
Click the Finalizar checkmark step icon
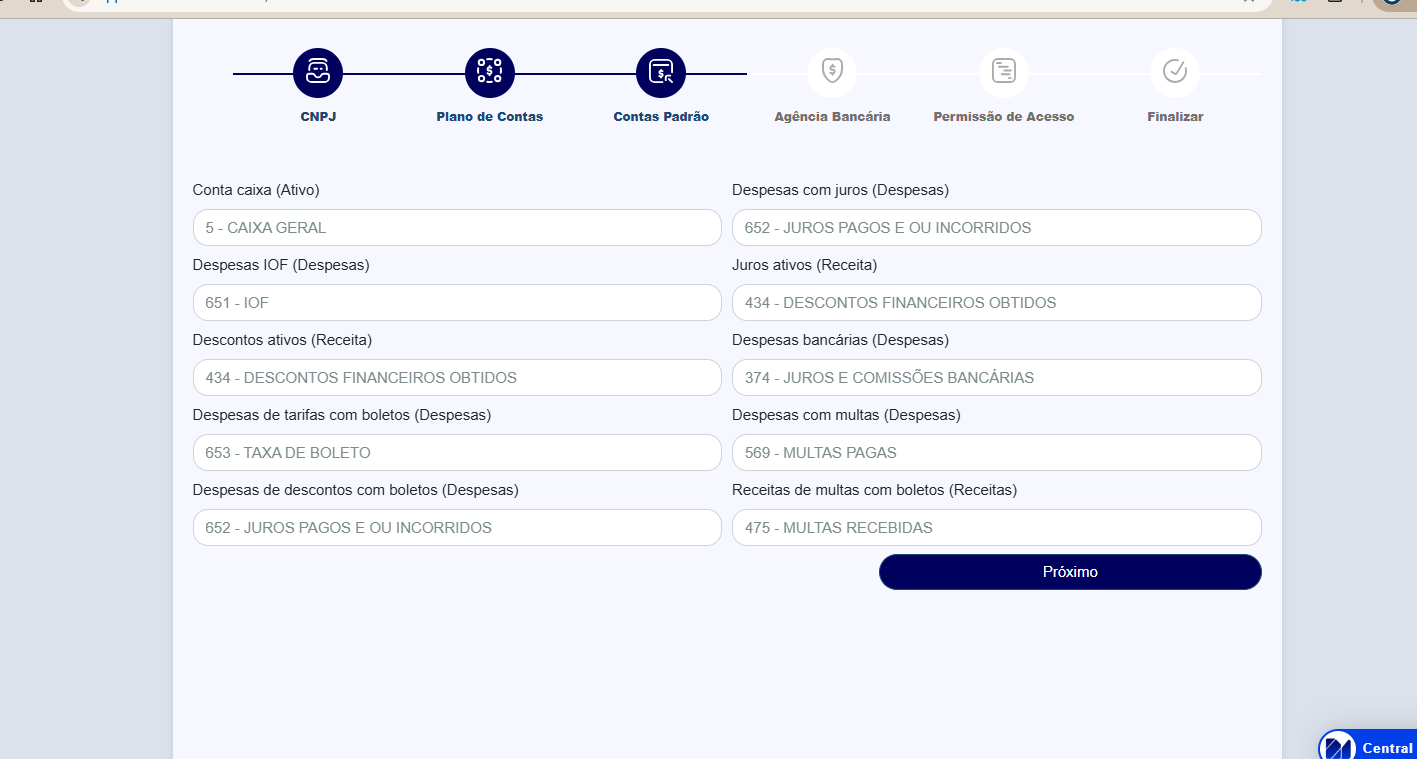tap(1175, 73)
